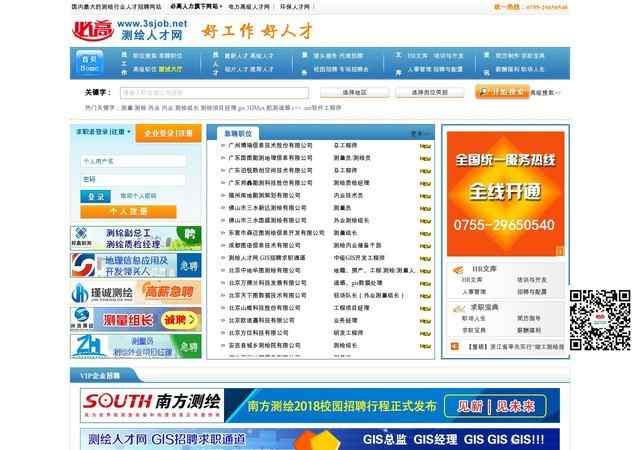Screen dimensions: 640x450
Task: Click the arrow bullet beside 北京山维科技 row
Action: click(223, 308)
